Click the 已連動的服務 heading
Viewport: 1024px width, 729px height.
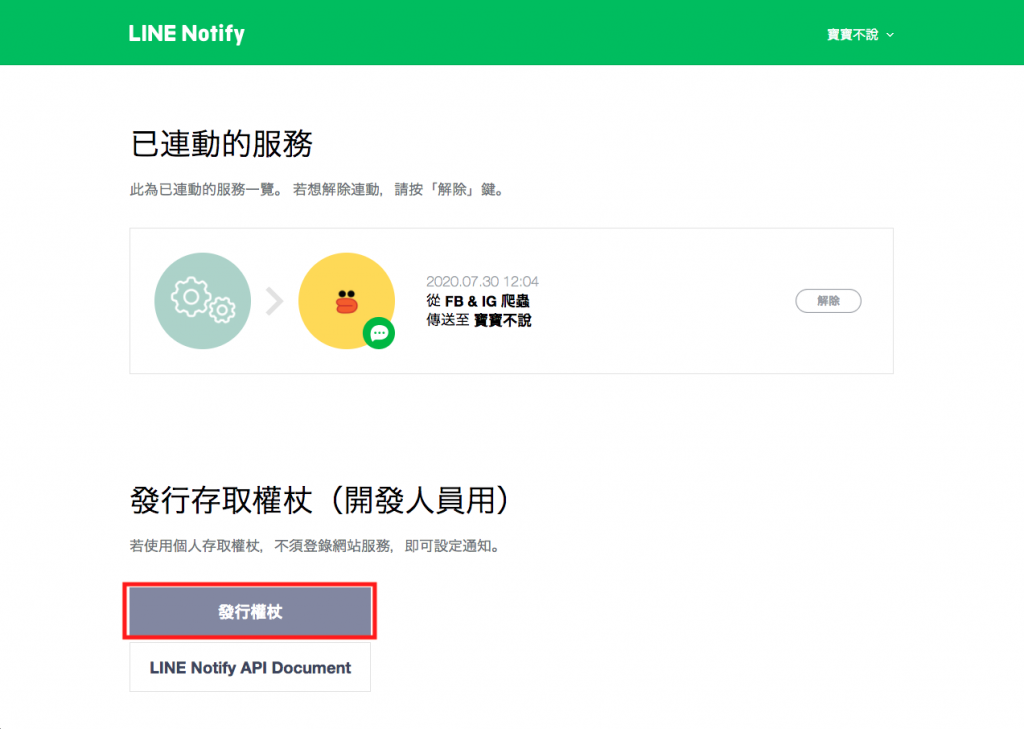(222, 144)
